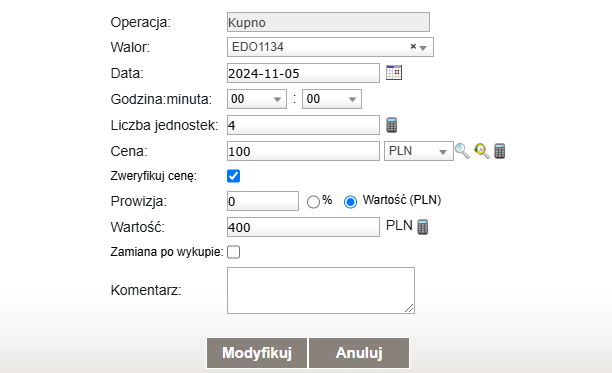Check the Zamiana po wykupie checkbox
The image size is (612, 373).
[233, 252]
